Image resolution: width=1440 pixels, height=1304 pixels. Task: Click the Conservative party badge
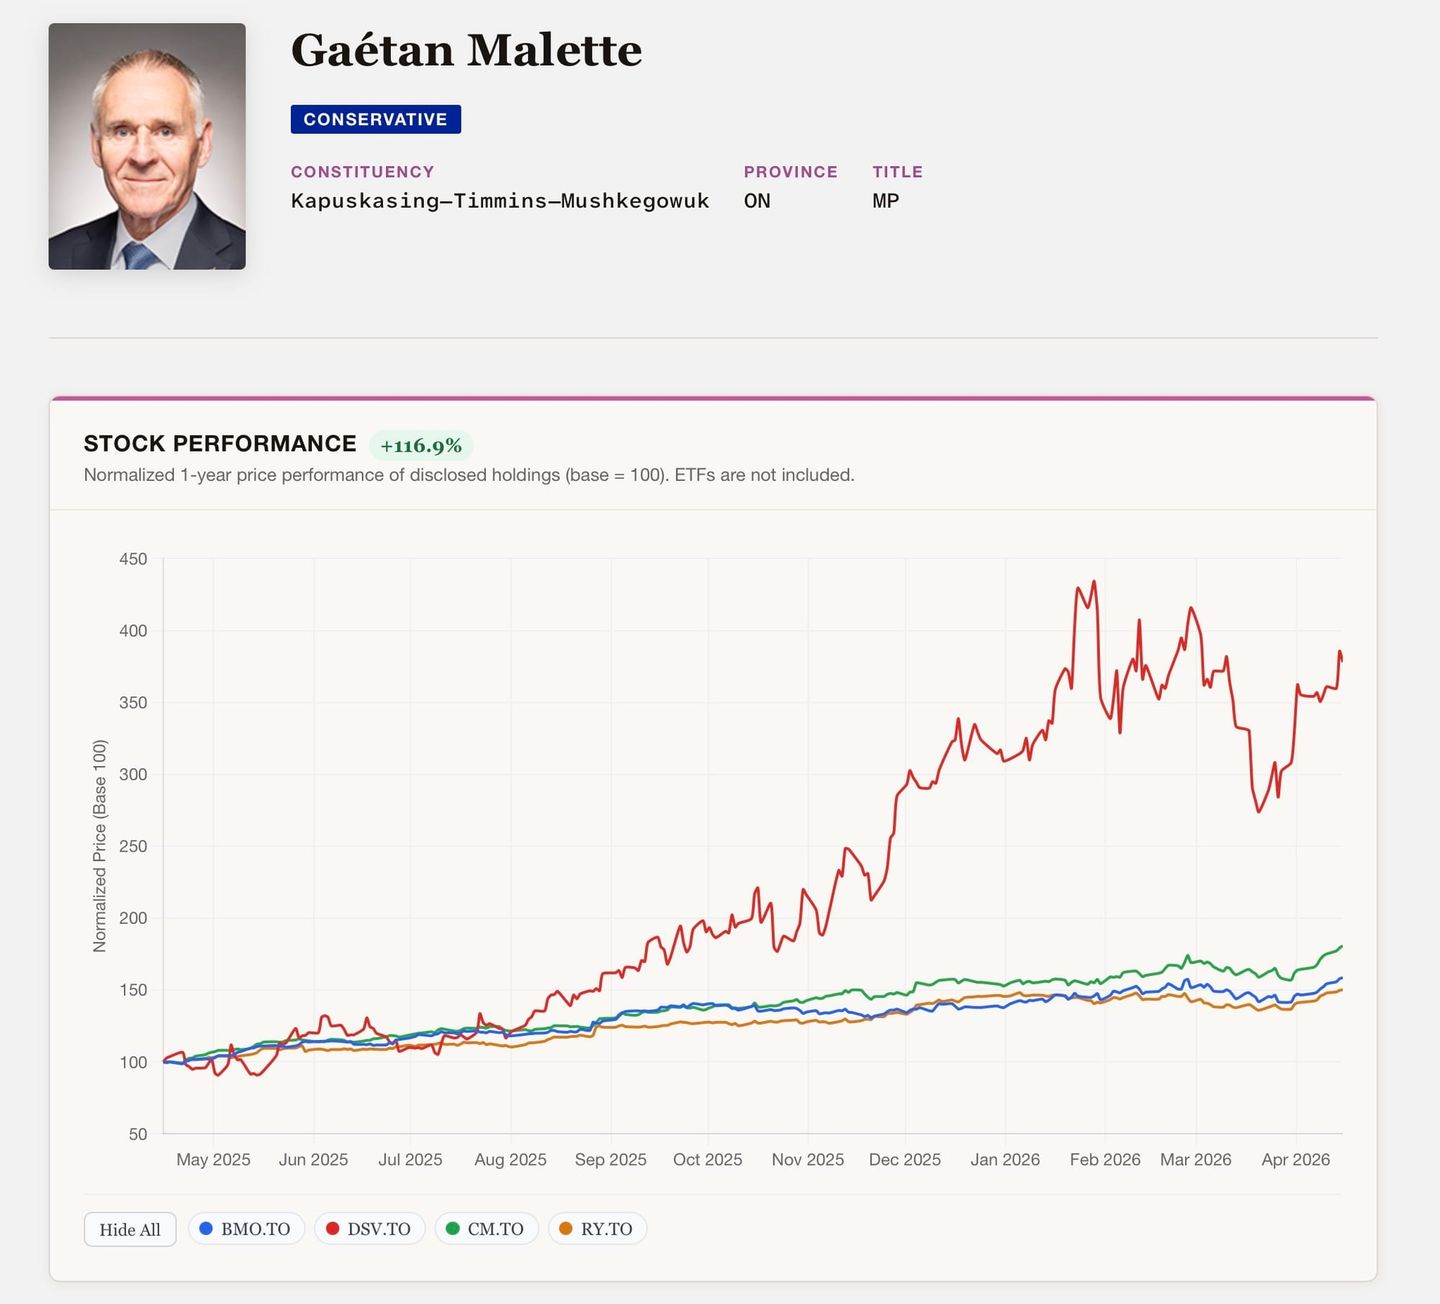pyautogui.click(x=376, y=119)
